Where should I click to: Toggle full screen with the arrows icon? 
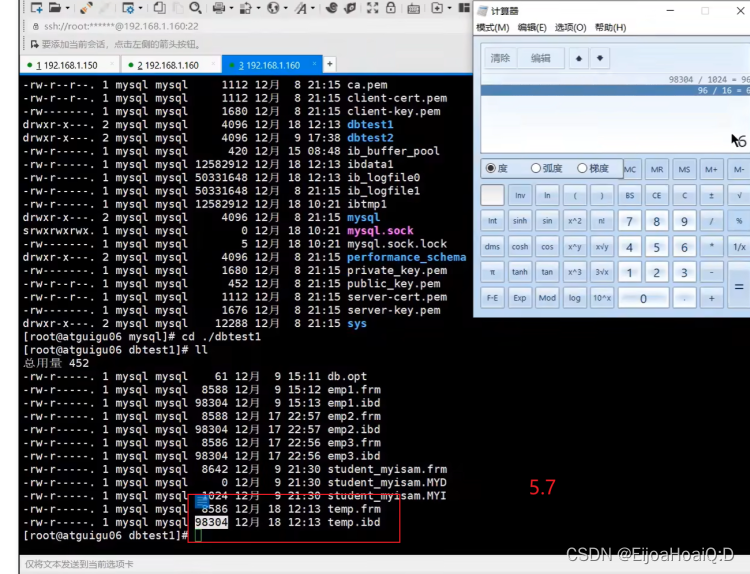(x=373, y=8)
